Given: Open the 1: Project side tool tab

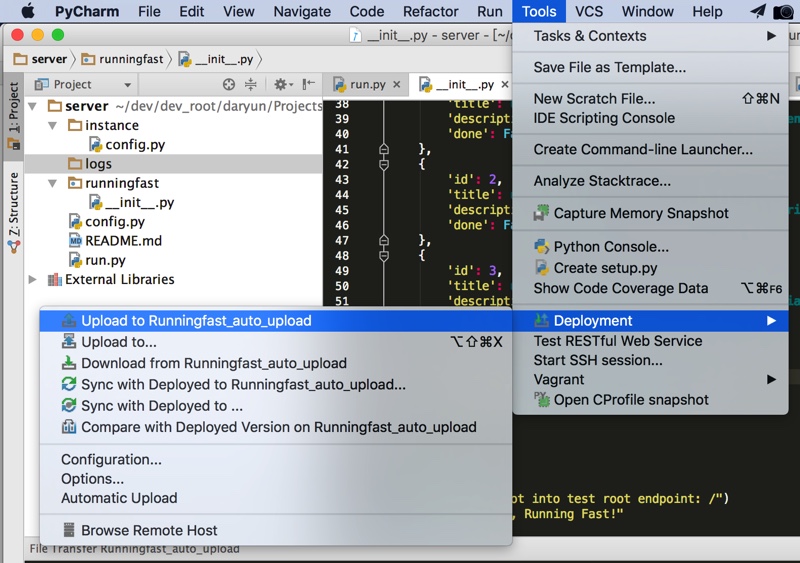Looking at the screenshot, I should pyautogui.click(x=13, y=115).
